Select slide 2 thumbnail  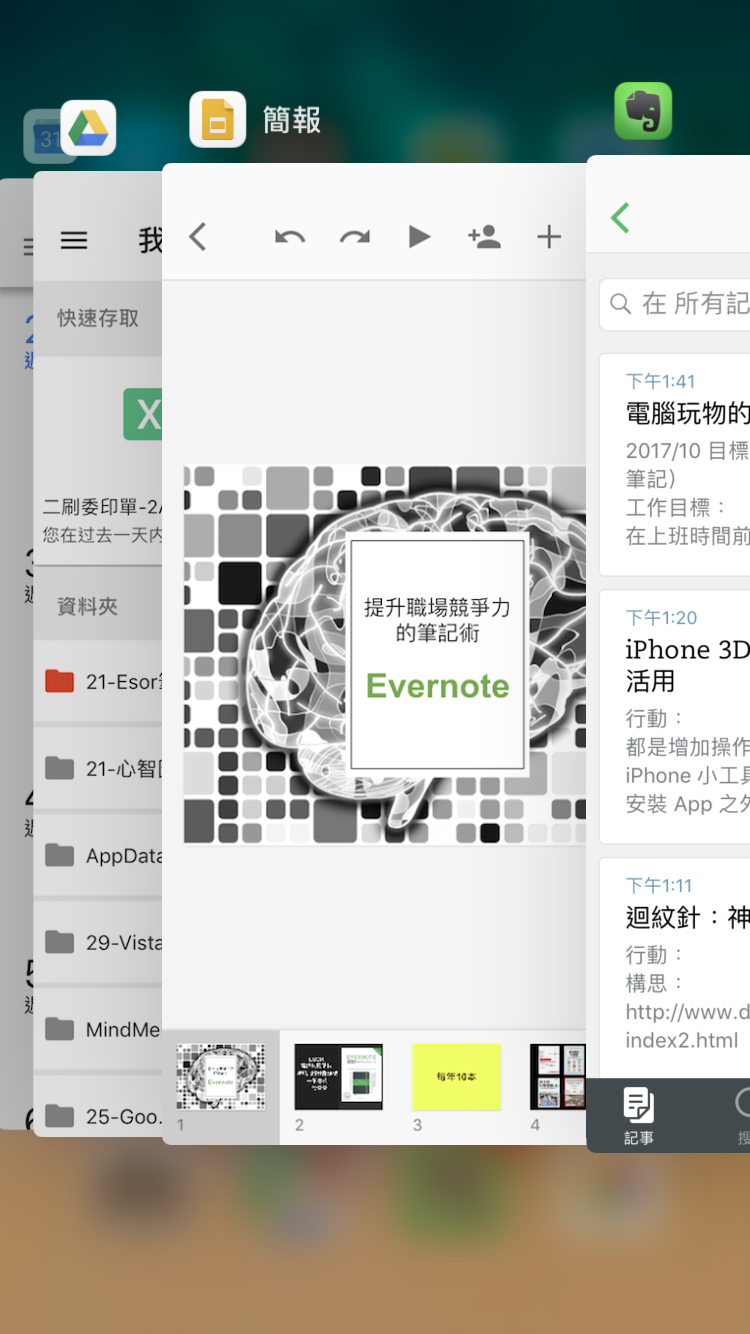click(338, 1076)
